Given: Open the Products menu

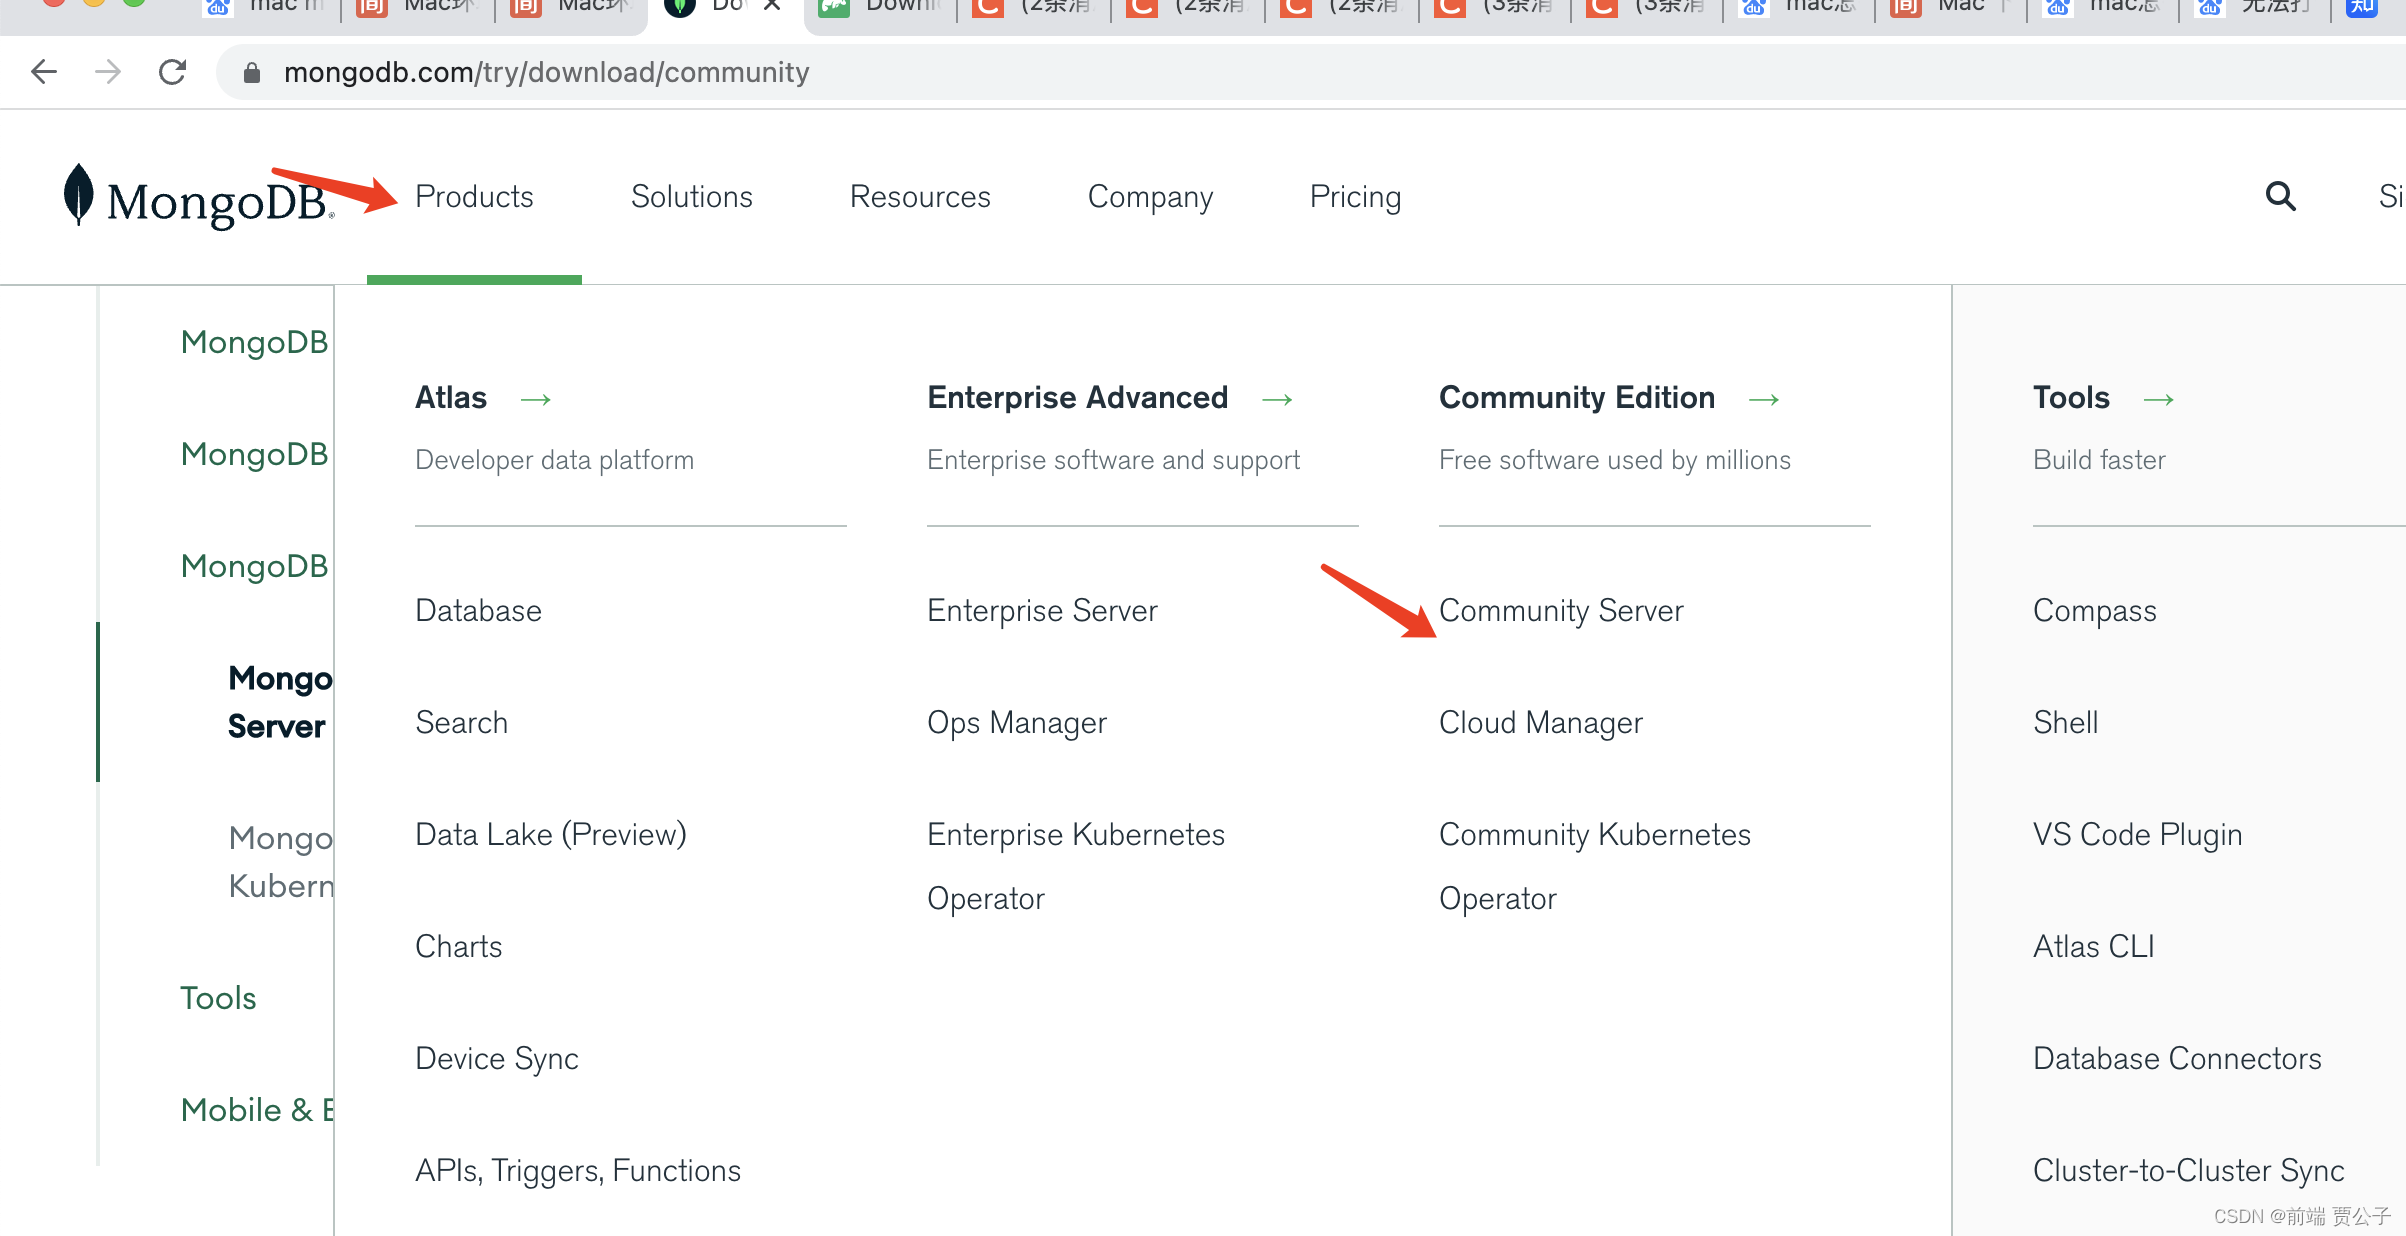Looking at the screenshot, I should 474,197.
